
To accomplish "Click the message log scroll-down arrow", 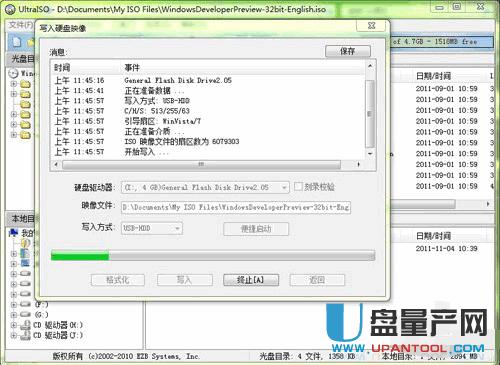I will point(370,154).
